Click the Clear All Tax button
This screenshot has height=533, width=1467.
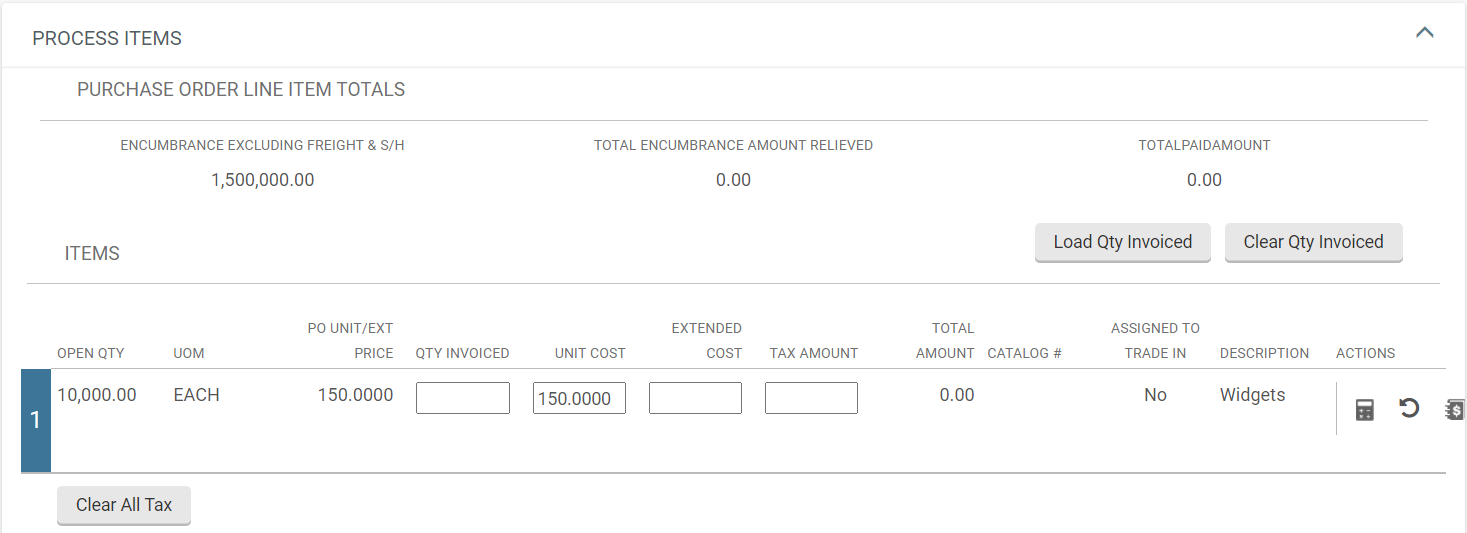click(124, 505)
